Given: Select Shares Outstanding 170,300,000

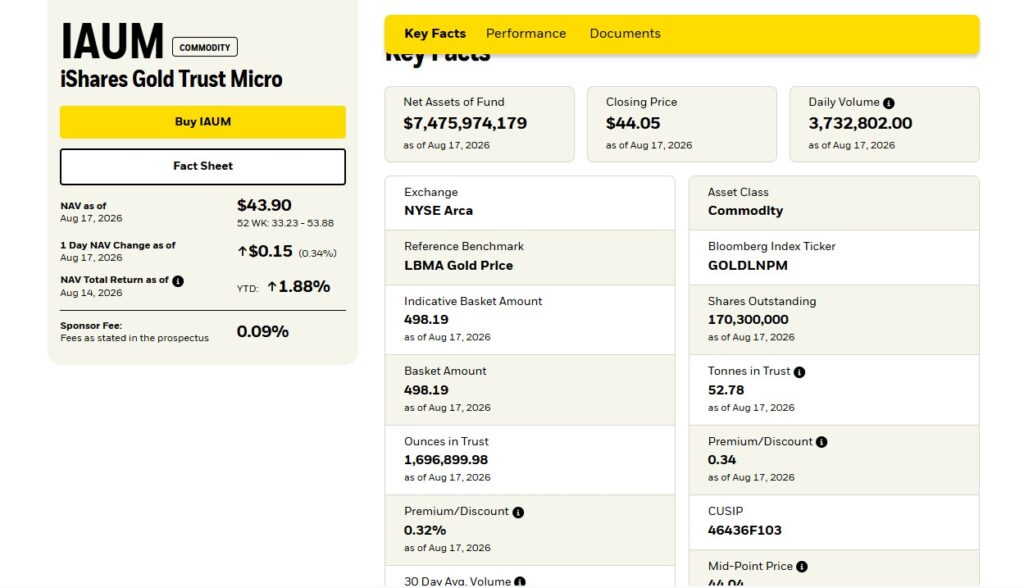Looking at the screenshot, I should click(x=748, y=320).
